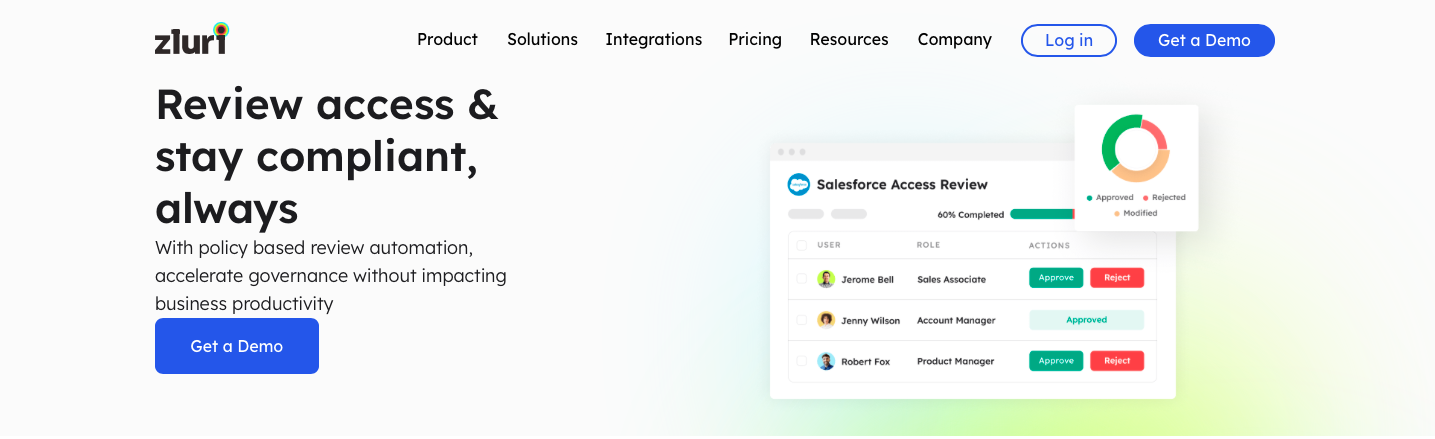Viewport: 1435px width, 439px height.
Task: Click the orange Modified legend dot
Action: tap(1117, 213)
